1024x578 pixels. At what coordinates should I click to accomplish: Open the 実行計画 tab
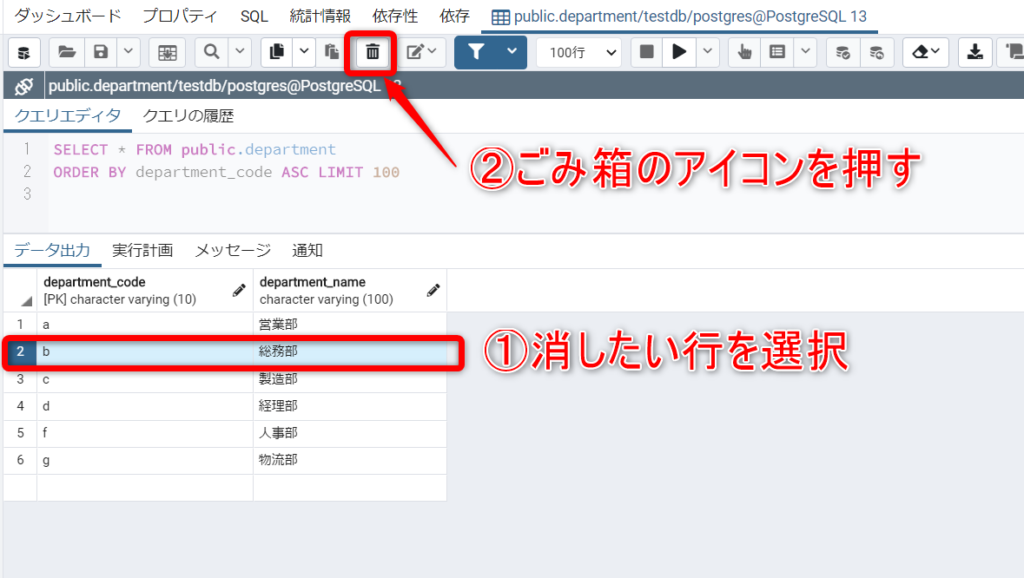point(142,251)
